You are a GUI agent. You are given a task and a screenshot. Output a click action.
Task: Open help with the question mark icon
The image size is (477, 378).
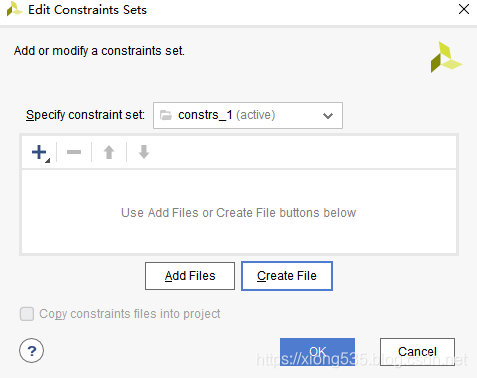pos(31,351)
